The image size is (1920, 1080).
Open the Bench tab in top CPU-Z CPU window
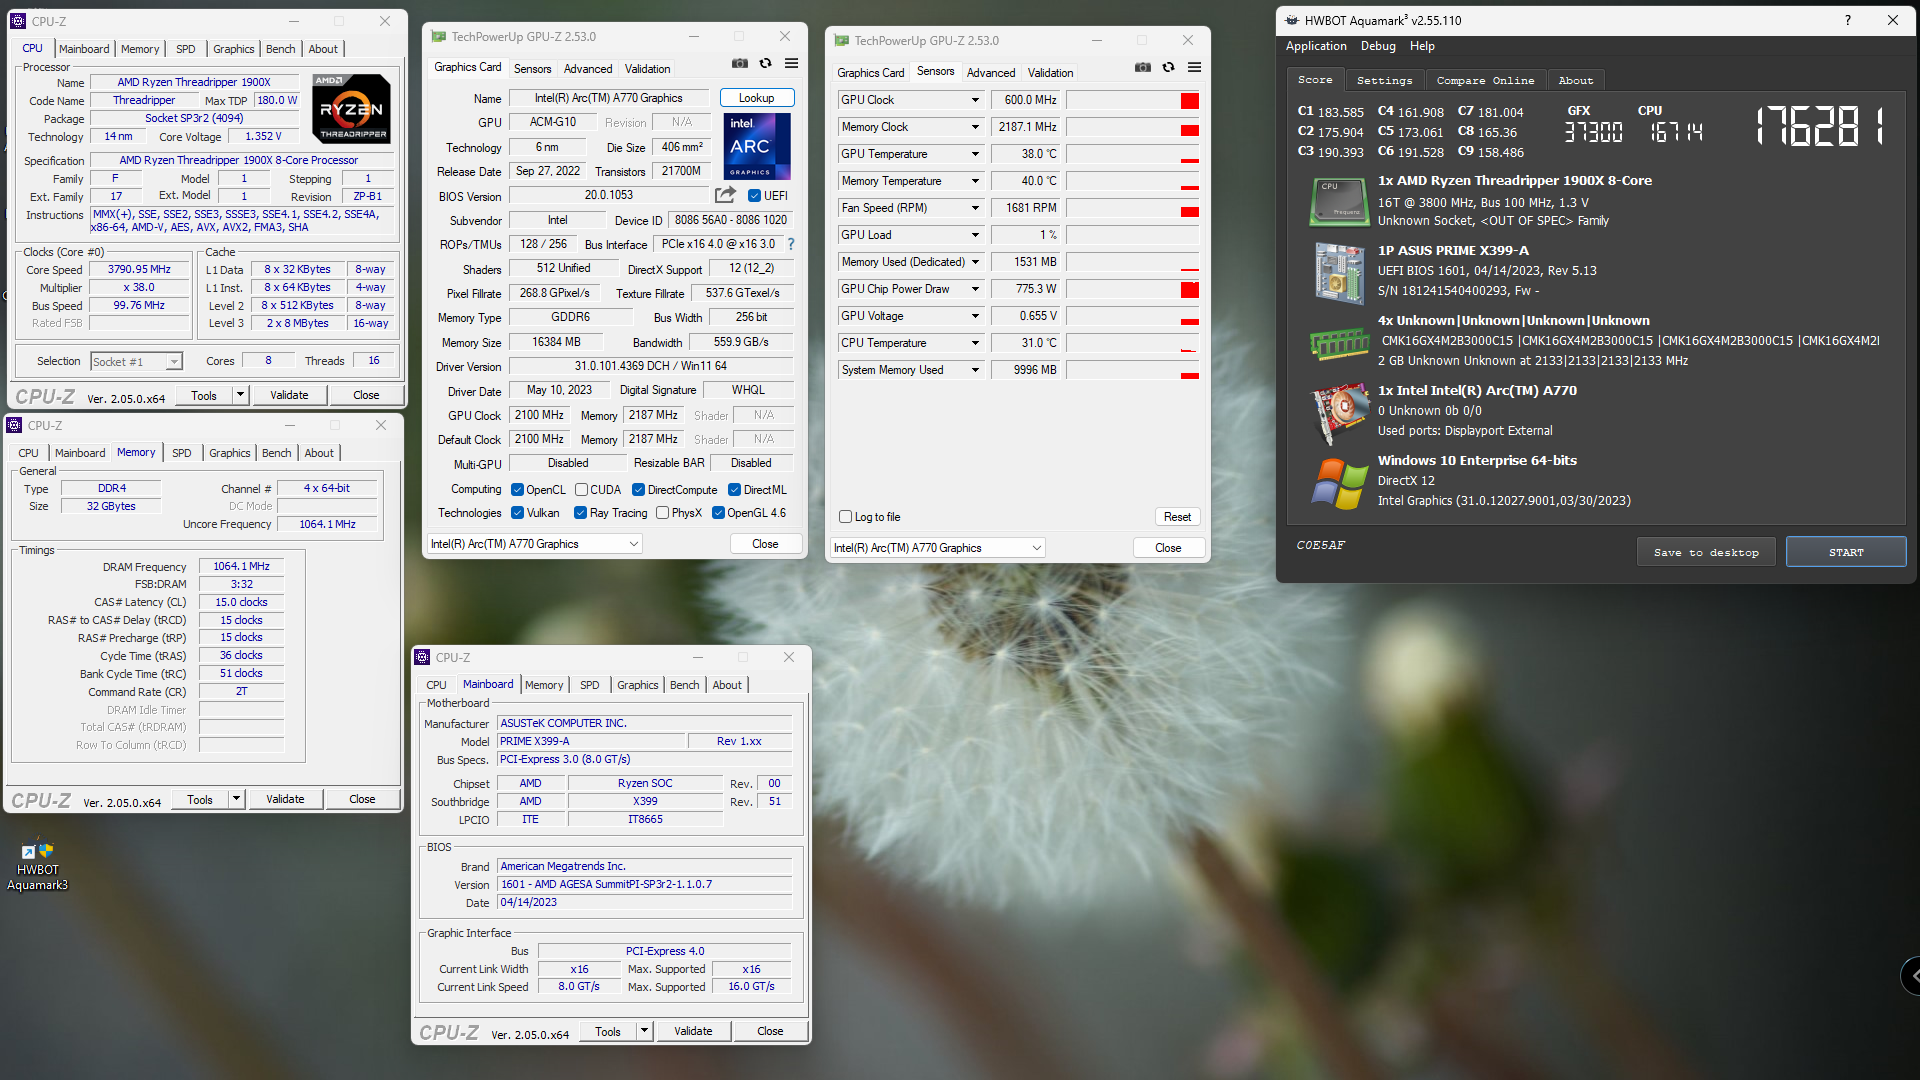(x=280, y=49)
